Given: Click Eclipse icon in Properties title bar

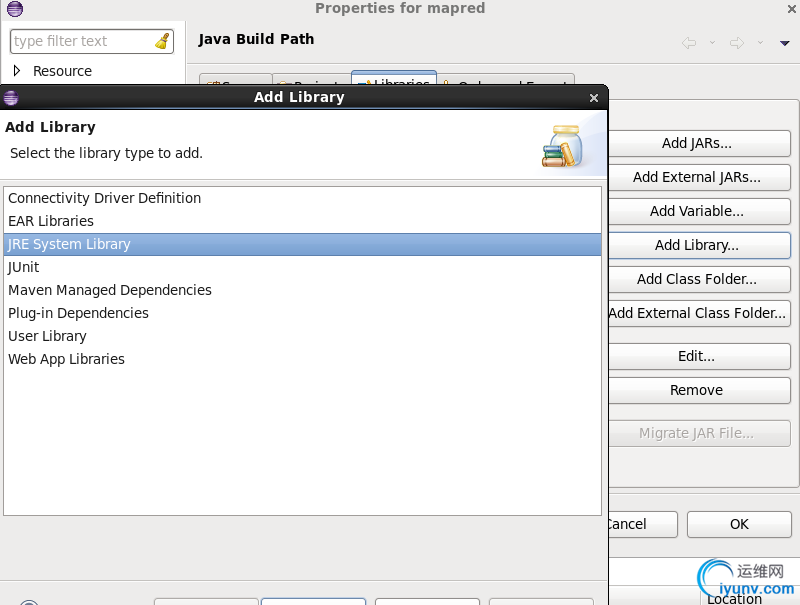Looking at the screenshot, I should point(15,9).
